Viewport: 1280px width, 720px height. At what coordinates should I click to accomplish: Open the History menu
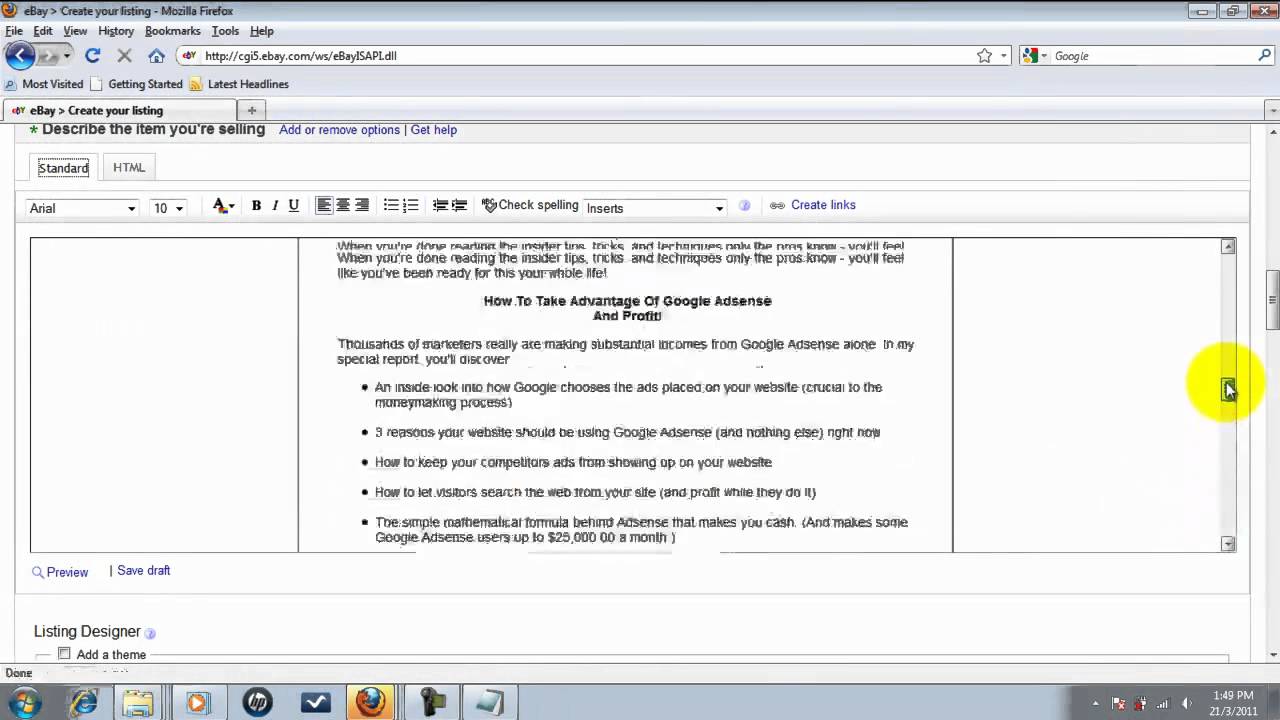[x=116, y=31]
